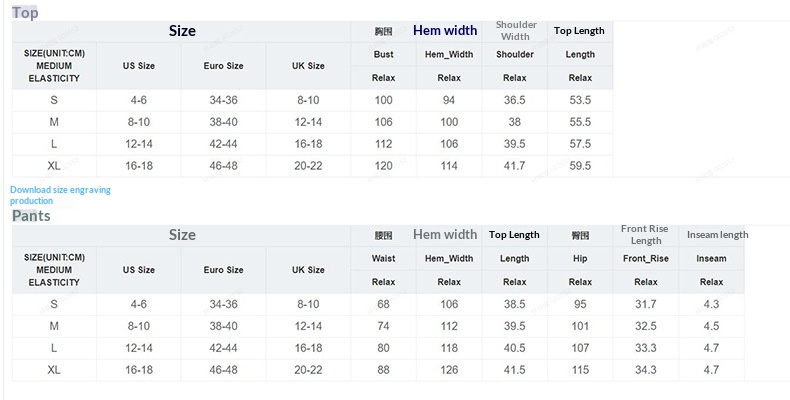Select the 59.5 top length cell
790x400 pixels.
pyautogui.click(x=580, y=166)
